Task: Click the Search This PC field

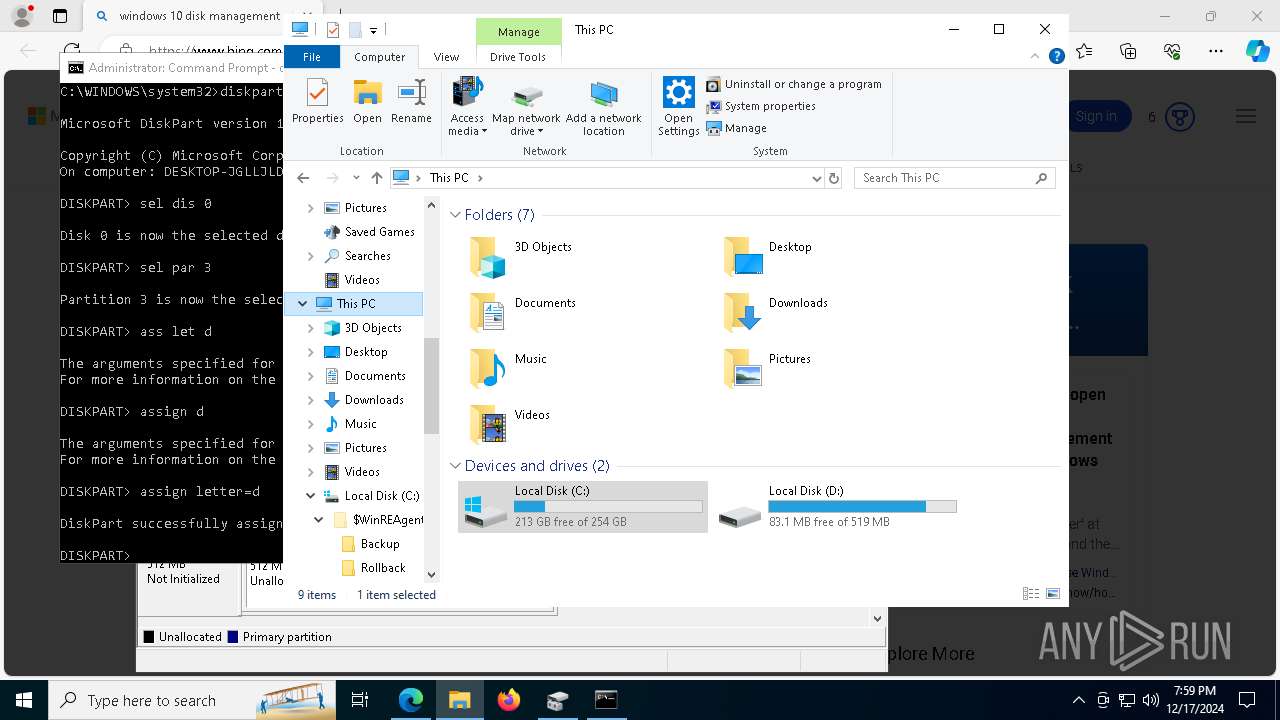Action: [x=955, y=178]
